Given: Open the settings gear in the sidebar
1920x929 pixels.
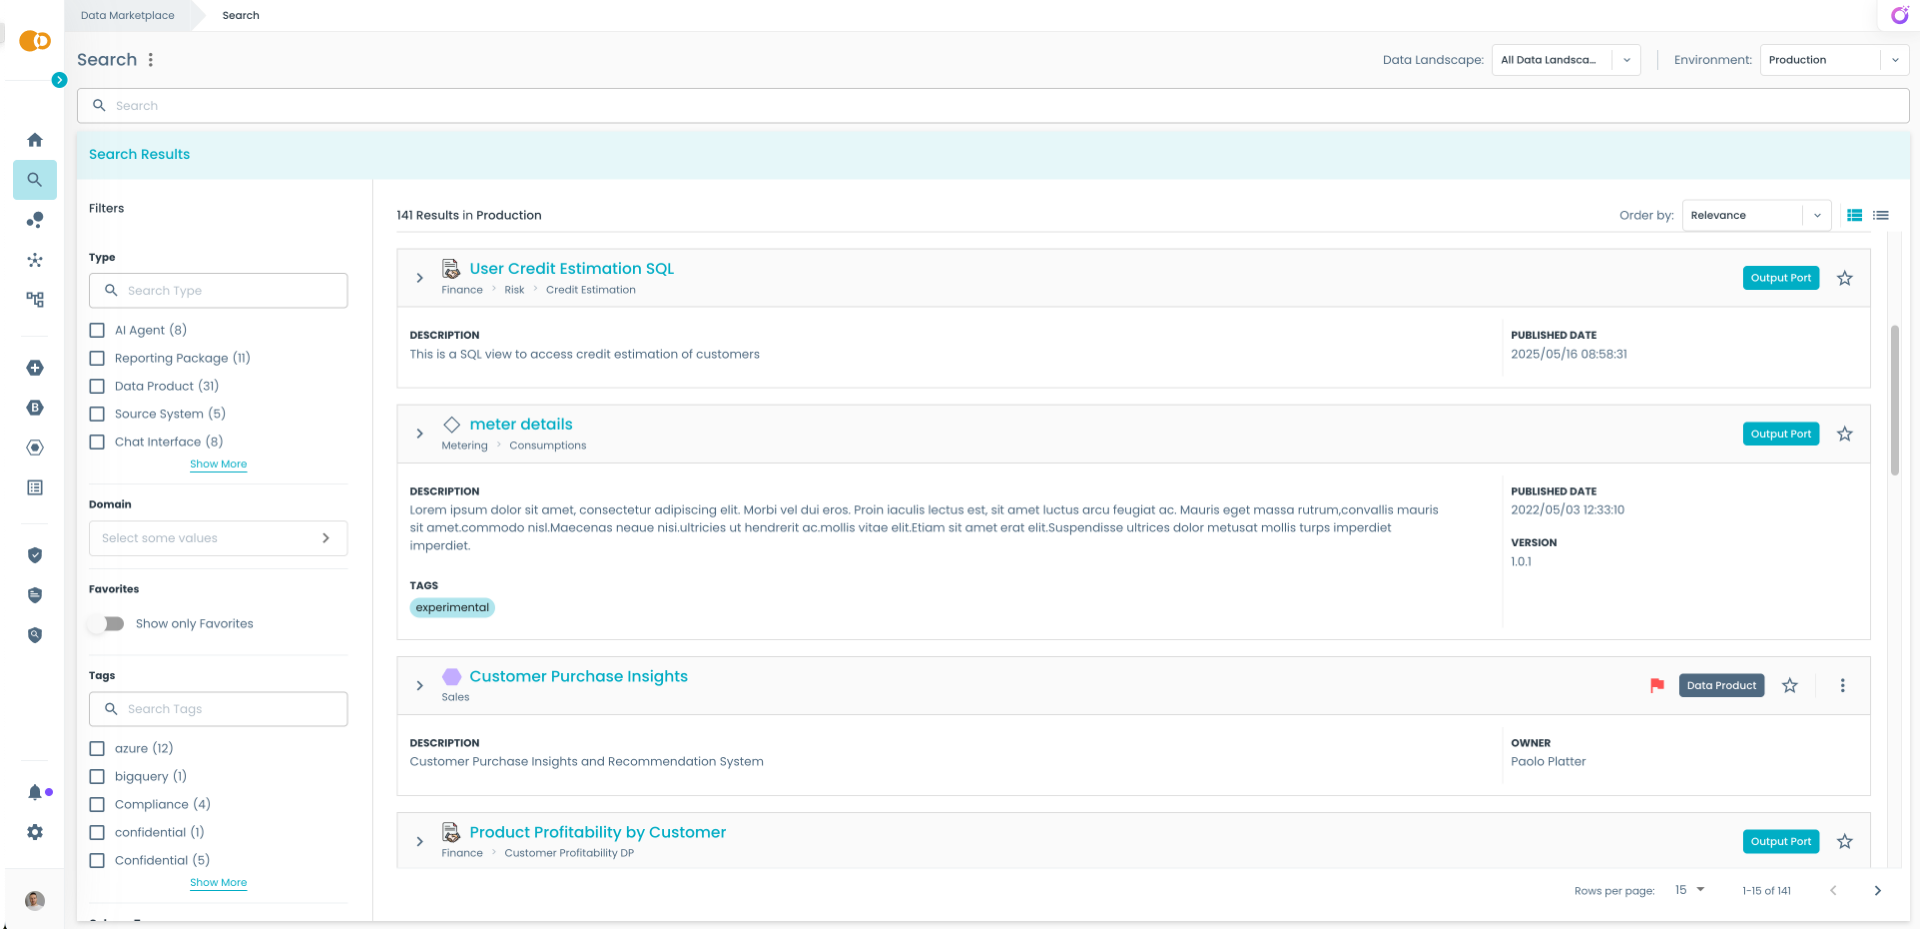Looking at the screenshot, I should click(35, 832).
